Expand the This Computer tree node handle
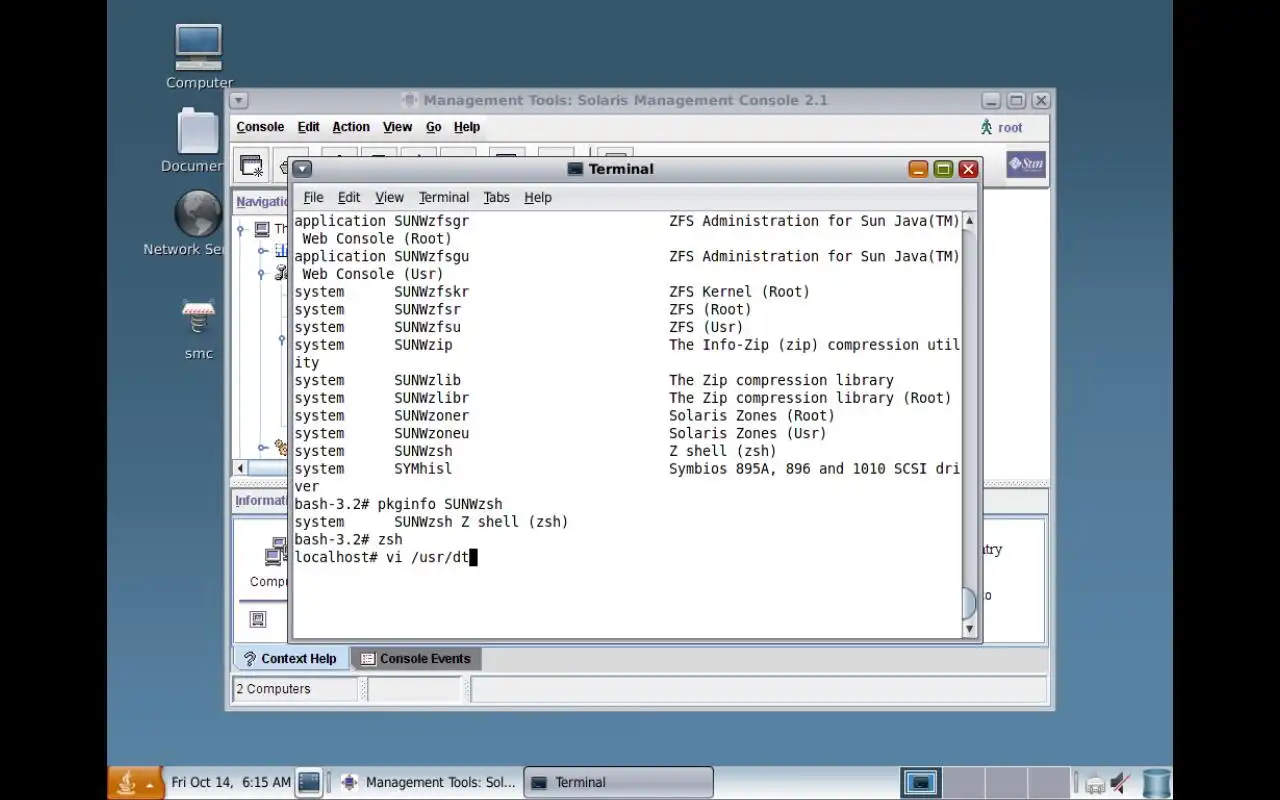1280x800 pixels. pos(241,229)
